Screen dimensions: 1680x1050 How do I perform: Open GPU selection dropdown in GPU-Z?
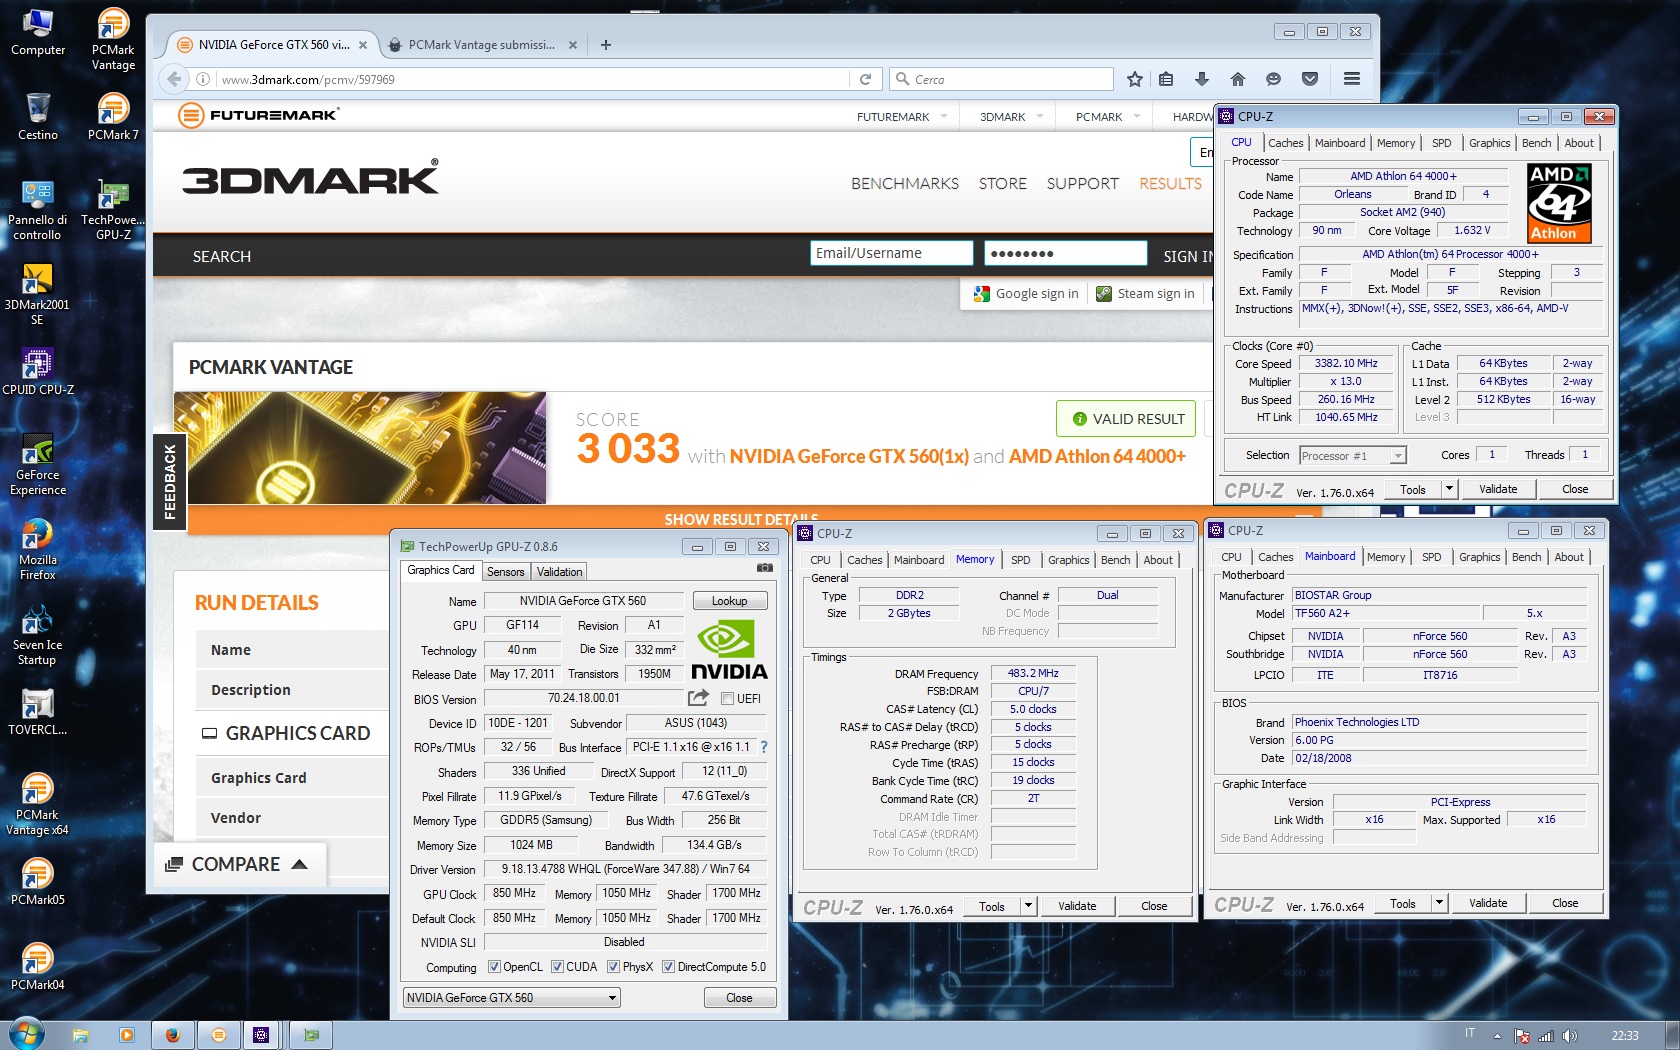tap(511, 998)
